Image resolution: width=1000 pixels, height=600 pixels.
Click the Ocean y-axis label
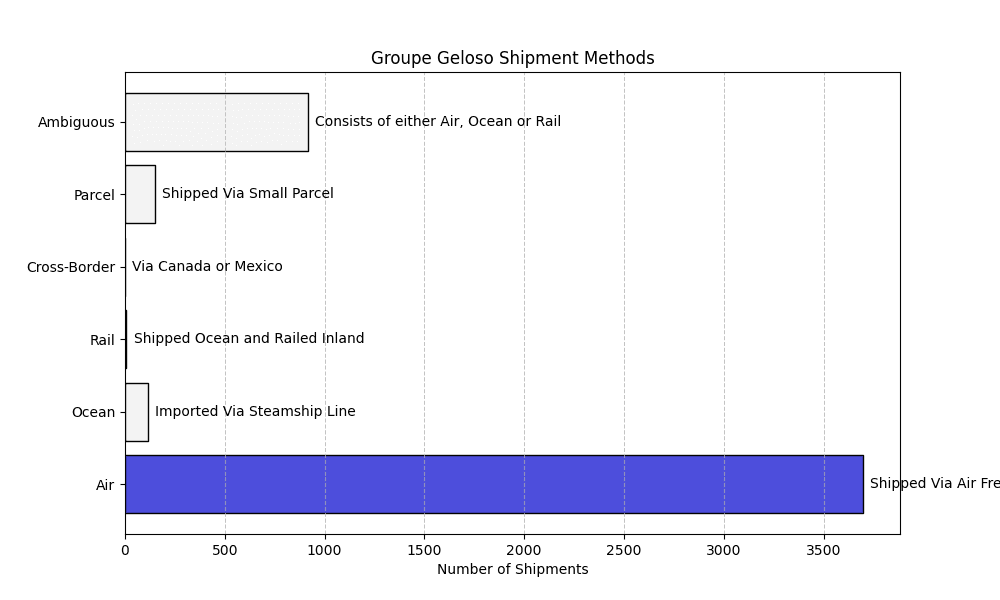(x=93, y=413)
